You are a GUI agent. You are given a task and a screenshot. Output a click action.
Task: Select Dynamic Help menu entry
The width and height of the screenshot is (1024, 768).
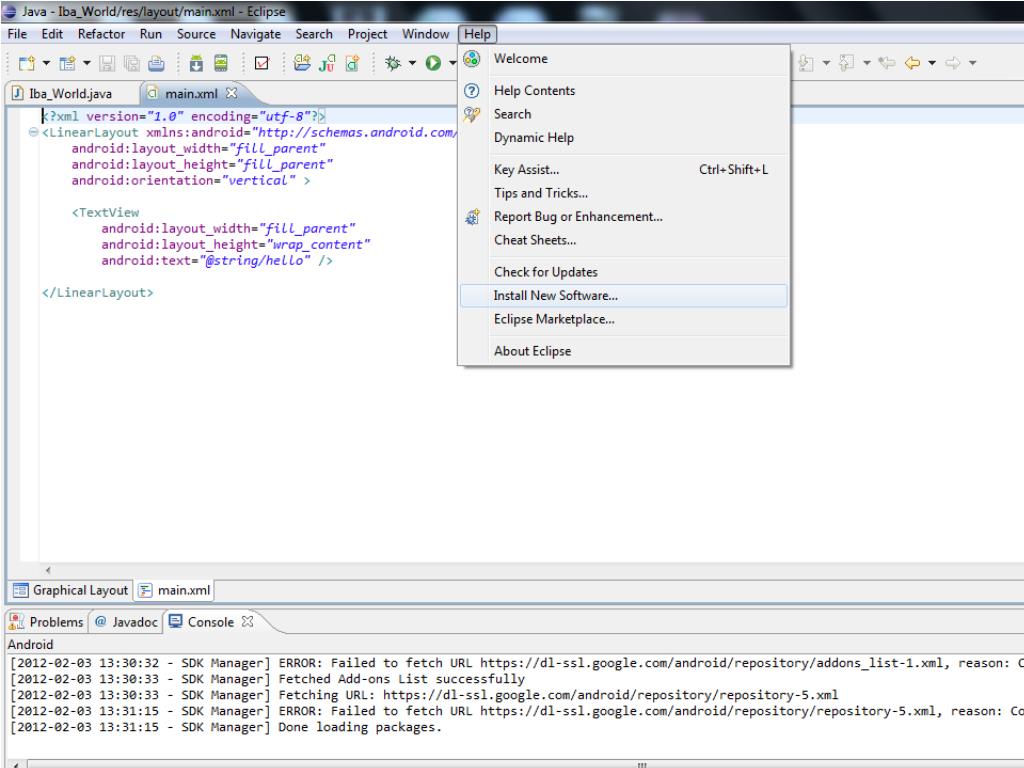coord(624,138)
